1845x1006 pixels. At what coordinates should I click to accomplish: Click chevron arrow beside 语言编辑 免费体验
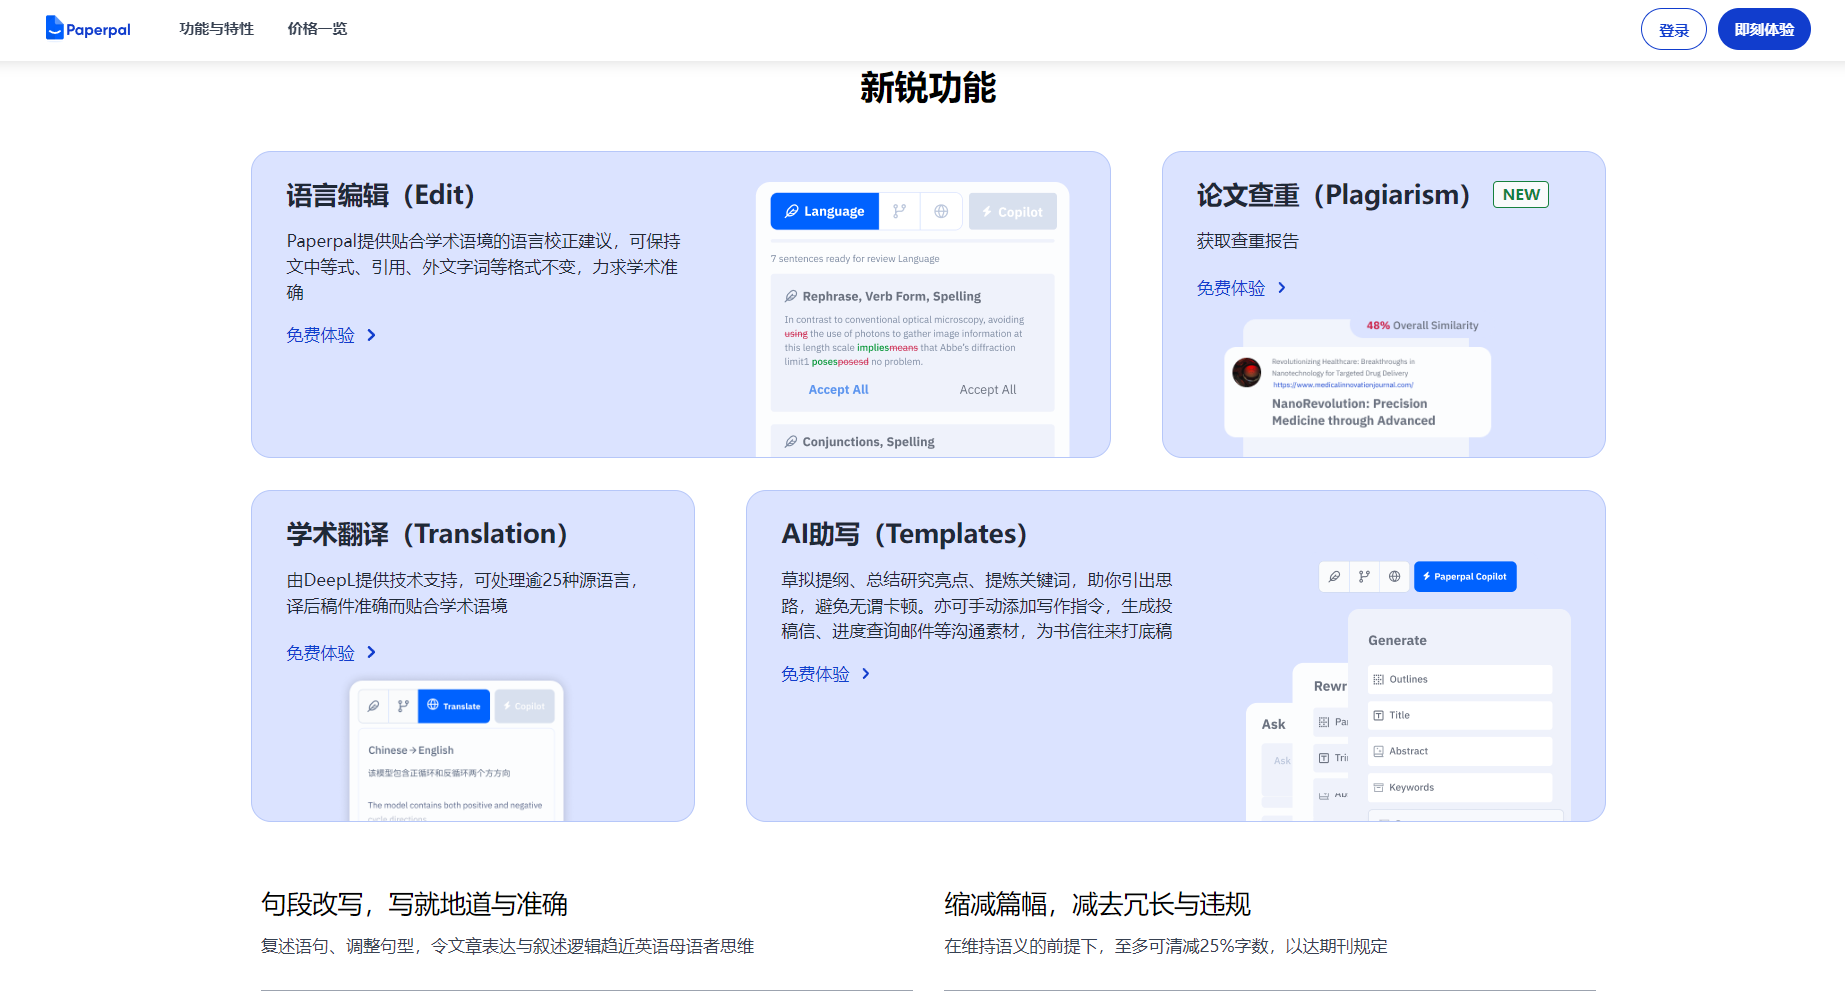[x=371, y=335]
